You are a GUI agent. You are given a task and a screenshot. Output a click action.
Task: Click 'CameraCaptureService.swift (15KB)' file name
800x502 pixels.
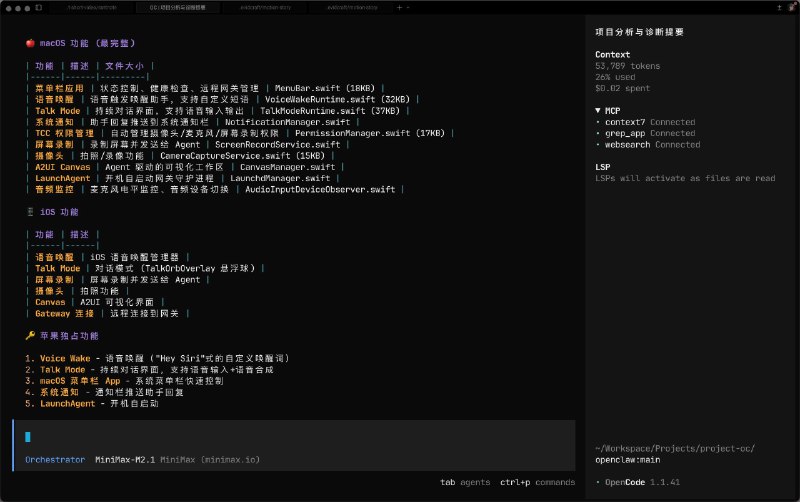[x=242, y=156]
